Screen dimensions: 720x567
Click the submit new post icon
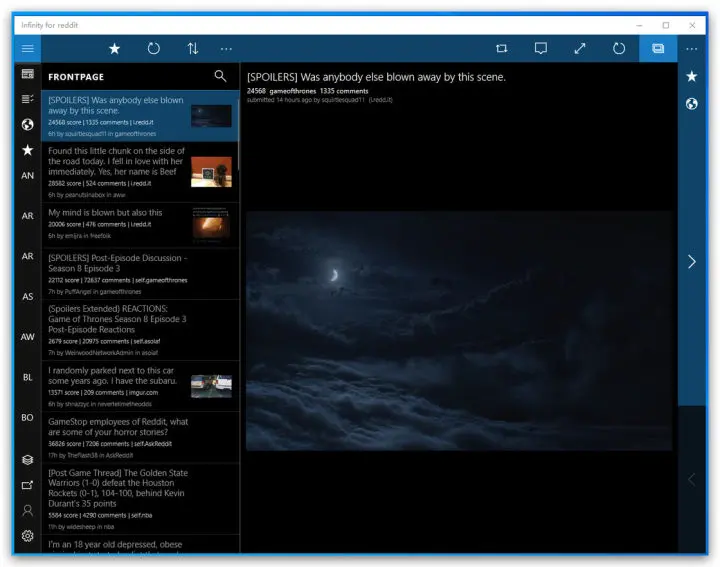(x=28, y=485)
